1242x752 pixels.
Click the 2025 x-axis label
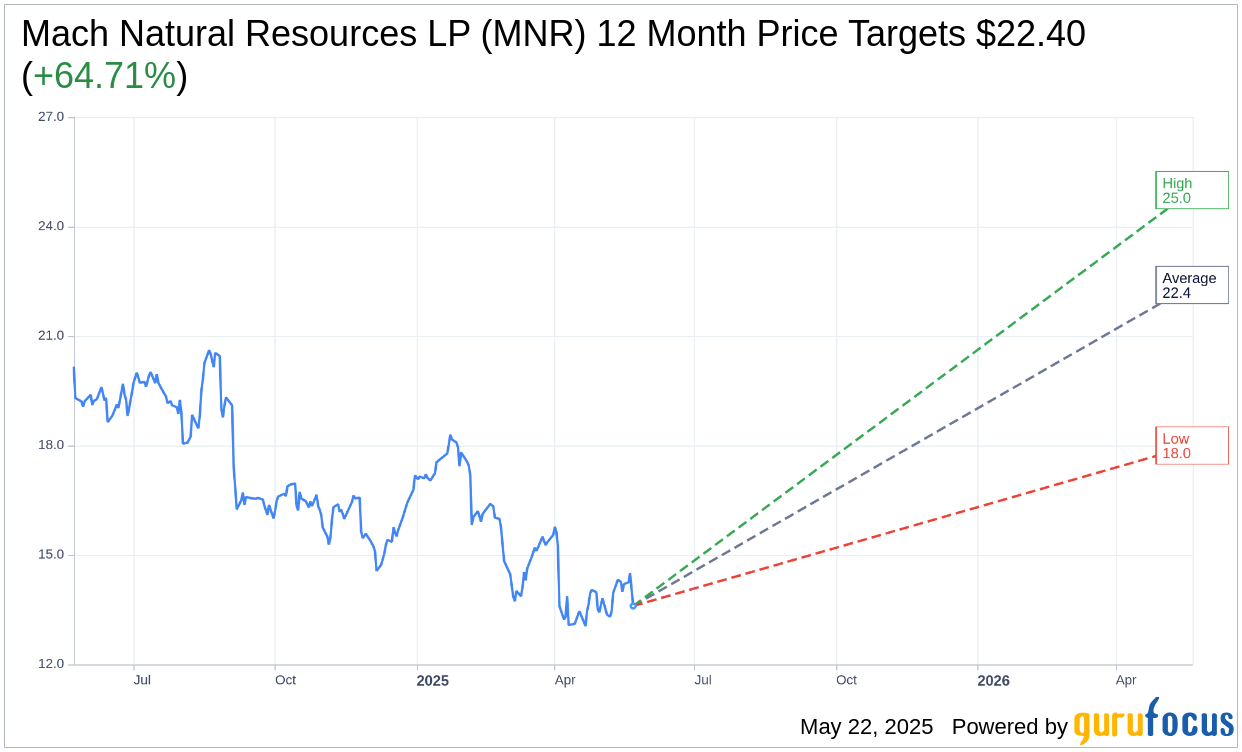click(x=433, y=681)
